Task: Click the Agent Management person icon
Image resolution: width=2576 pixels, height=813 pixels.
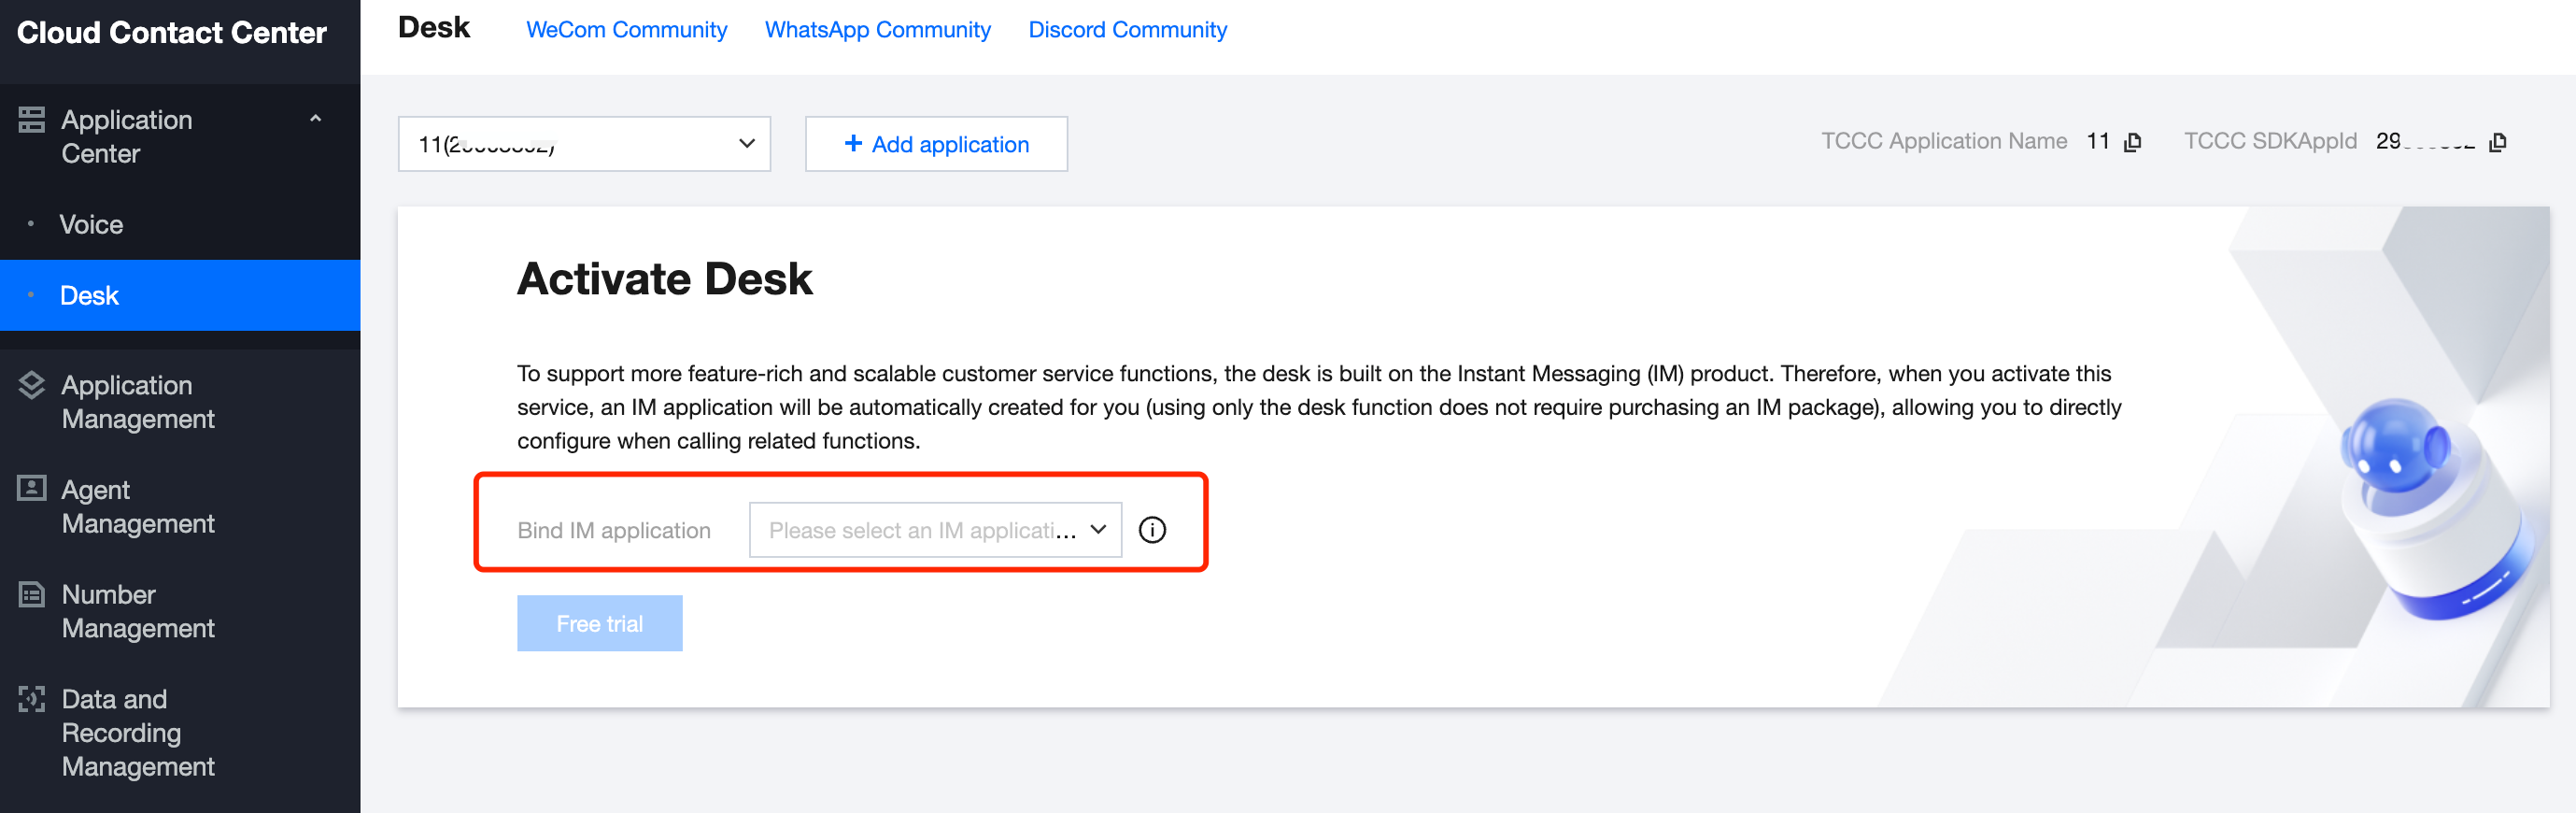Action: point(31,488)
